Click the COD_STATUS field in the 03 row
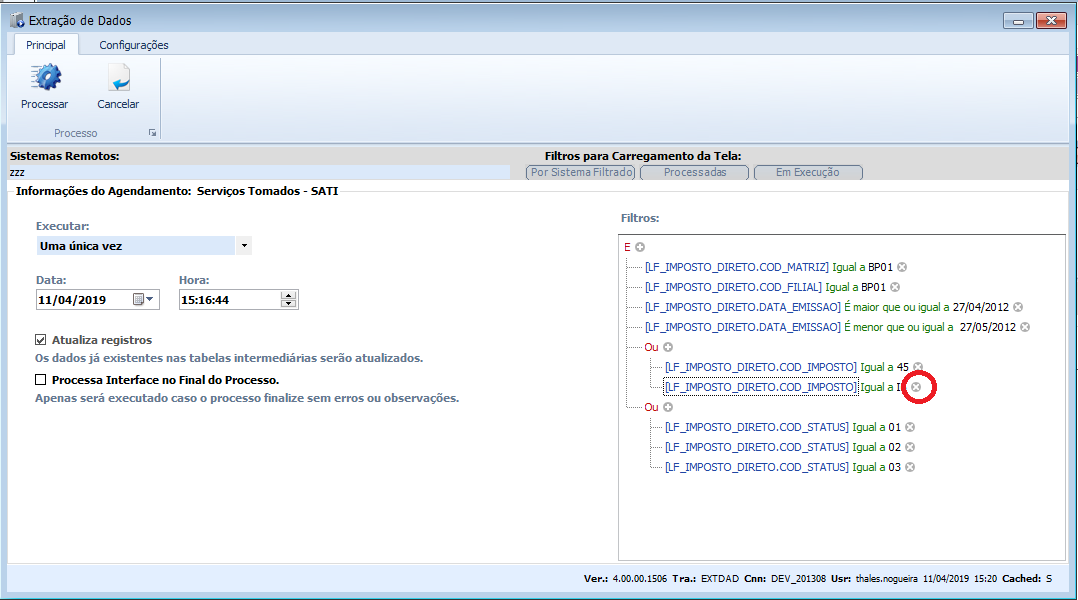Image resolution: width=1078 pixels, height=600 pixels. (x=756, y=467)
